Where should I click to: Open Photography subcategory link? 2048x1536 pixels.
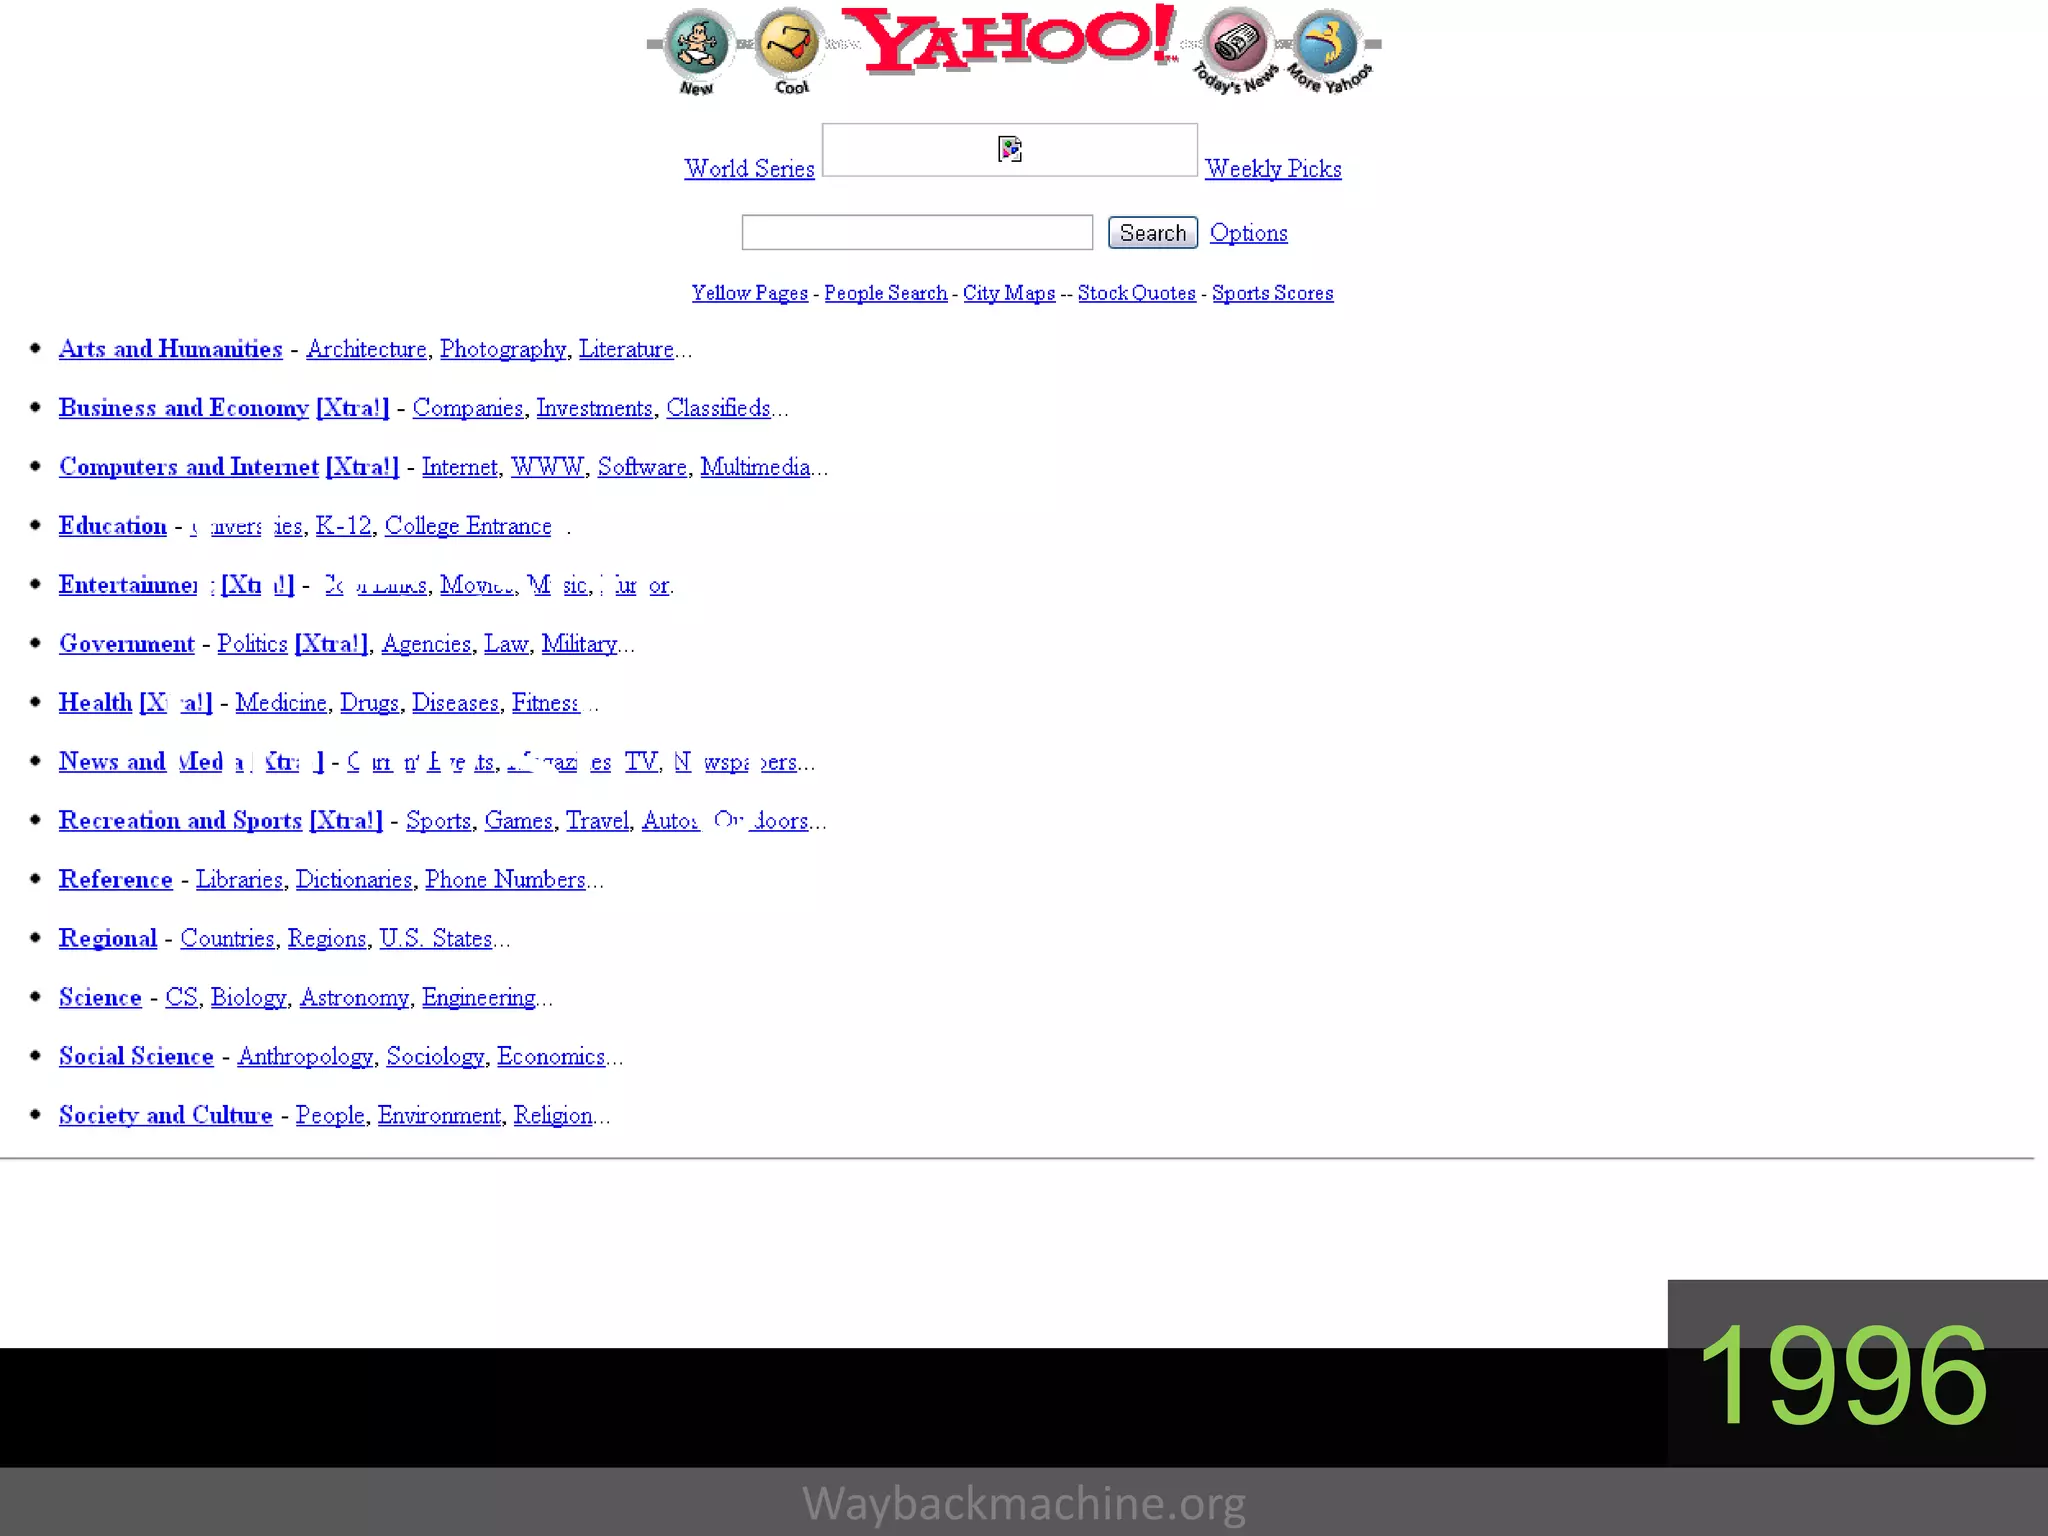(503, 349)
